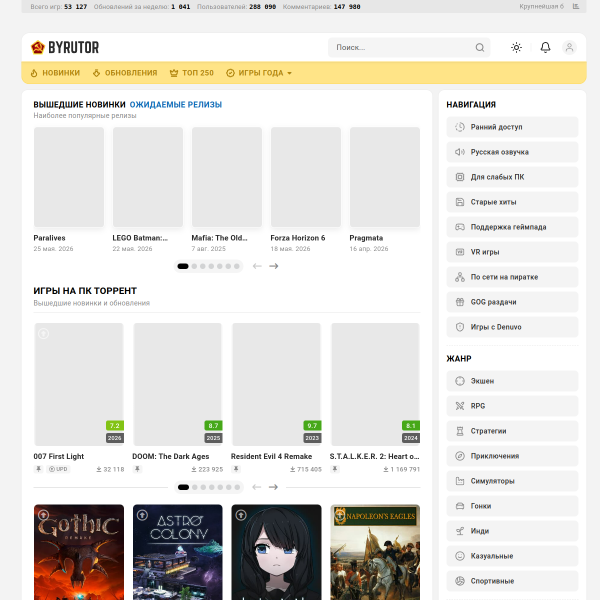
Task: Click the Симуляторы genre icon
Action: (460, 481)
